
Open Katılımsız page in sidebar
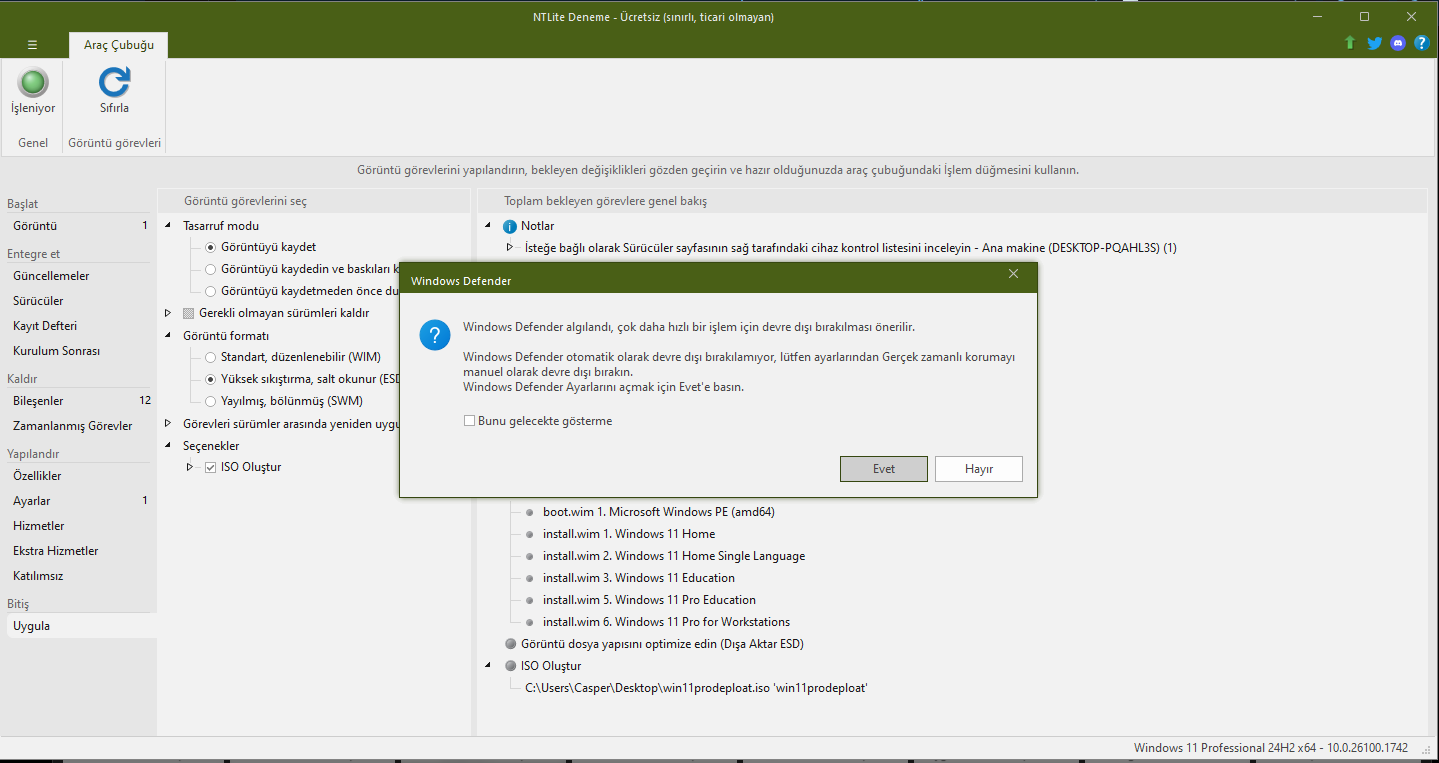point(79,576)
